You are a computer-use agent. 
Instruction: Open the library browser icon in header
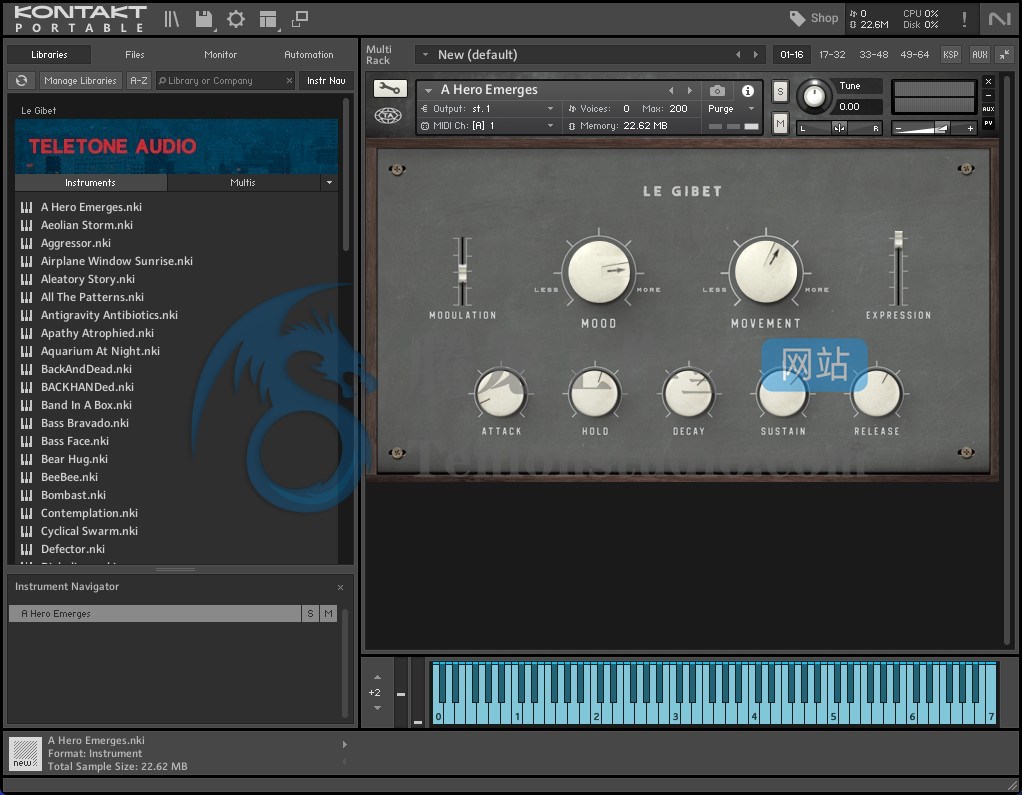(x=171, y=19)
